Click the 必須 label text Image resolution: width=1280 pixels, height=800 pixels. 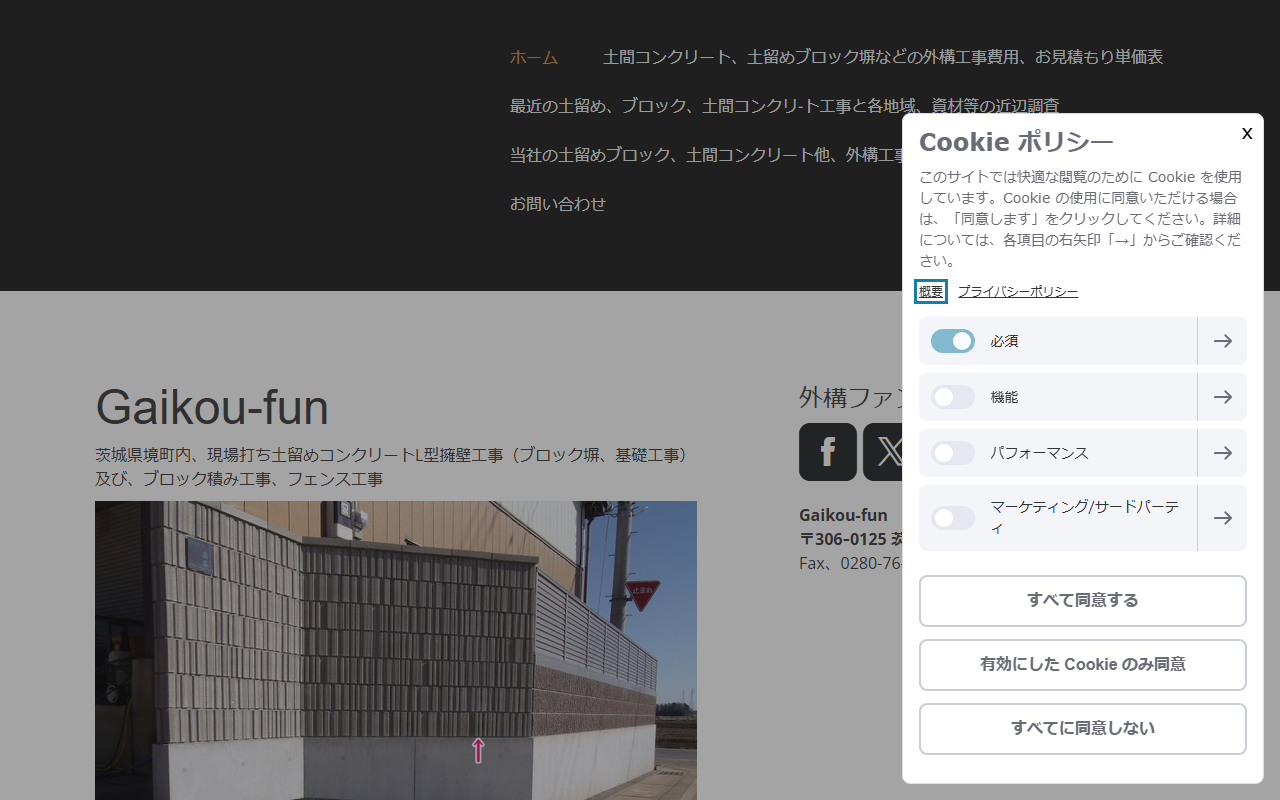tap(1005, 341)
